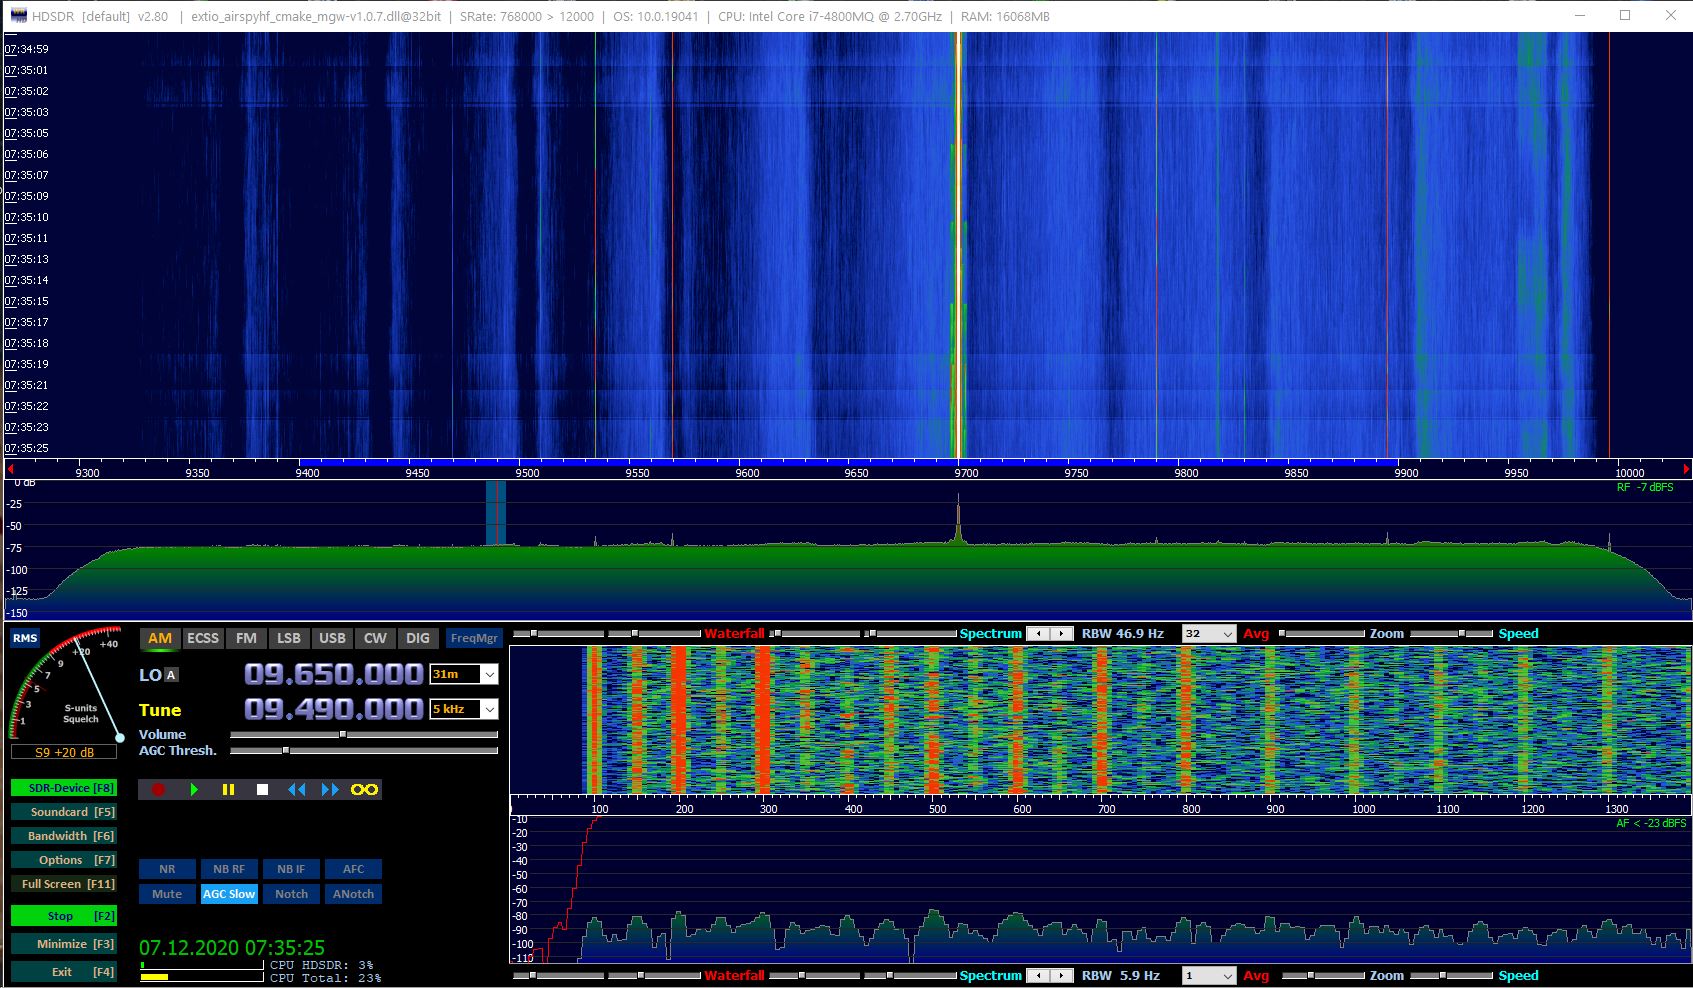Switch to DIG mode
Viewport: 1693px width, 988px height.
coord(418,638)
